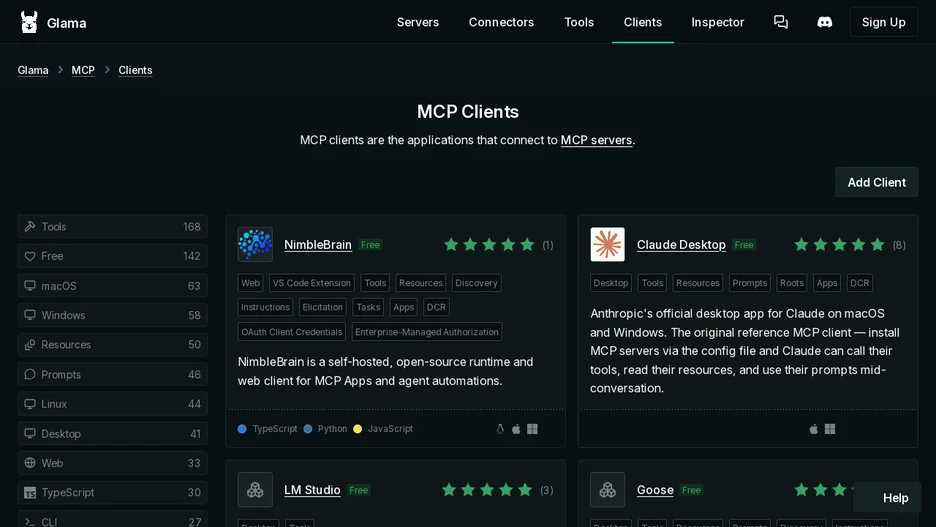Viewport: 936px width, 527px height.
Task: Click the speech bubble icon beside Prompts
Action: pyautogui.click(x=30, y=374)
